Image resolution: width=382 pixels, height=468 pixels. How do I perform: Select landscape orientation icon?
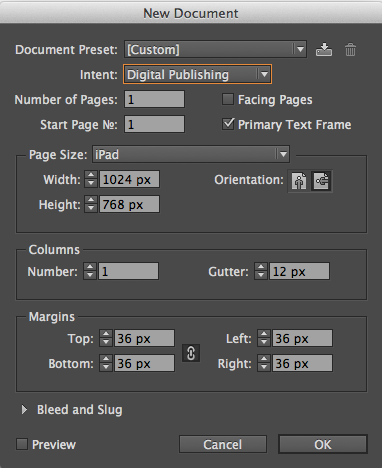[321, 181]
